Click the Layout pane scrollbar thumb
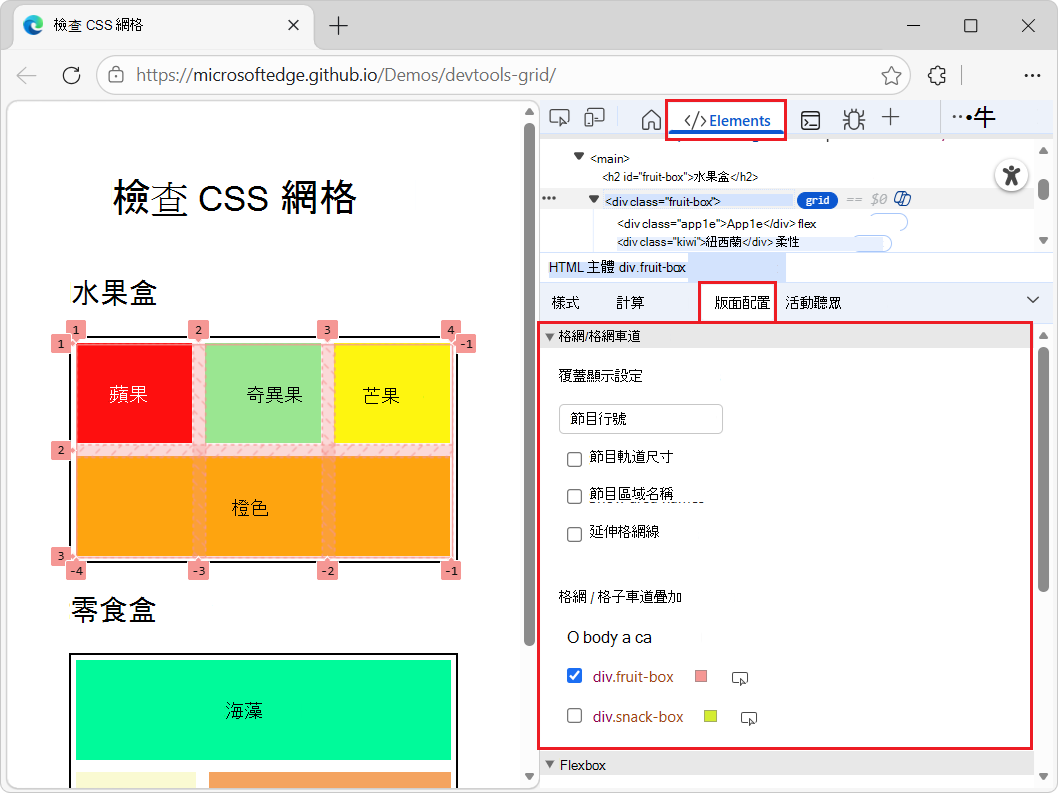Image resolution: width=1058 pixels, height=793 pixels. click(x=1043, y=469)
